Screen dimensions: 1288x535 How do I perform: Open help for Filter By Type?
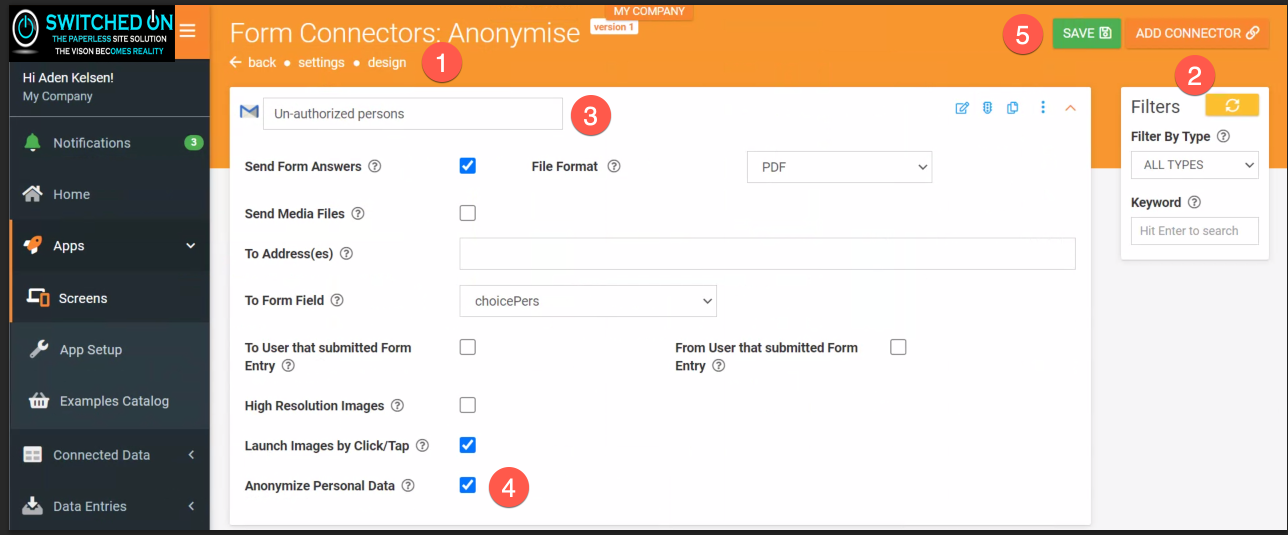click(1223, 137)
